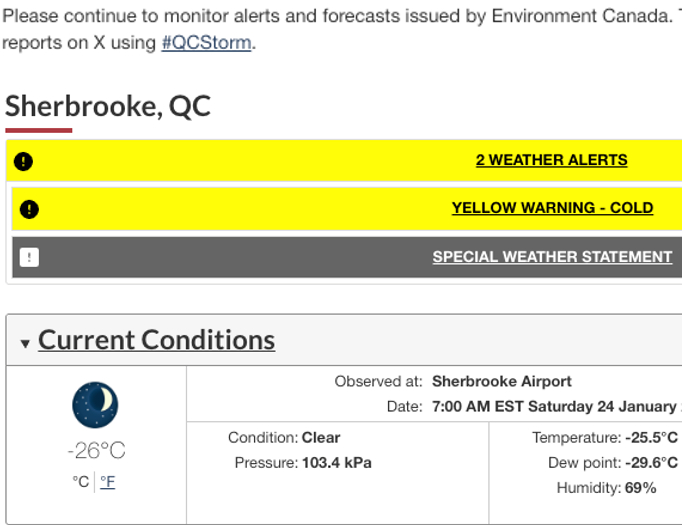Expand the 2 Weather Alerts list
The height and width of the screenshot is (525, 686).
(x=551, y=160)
